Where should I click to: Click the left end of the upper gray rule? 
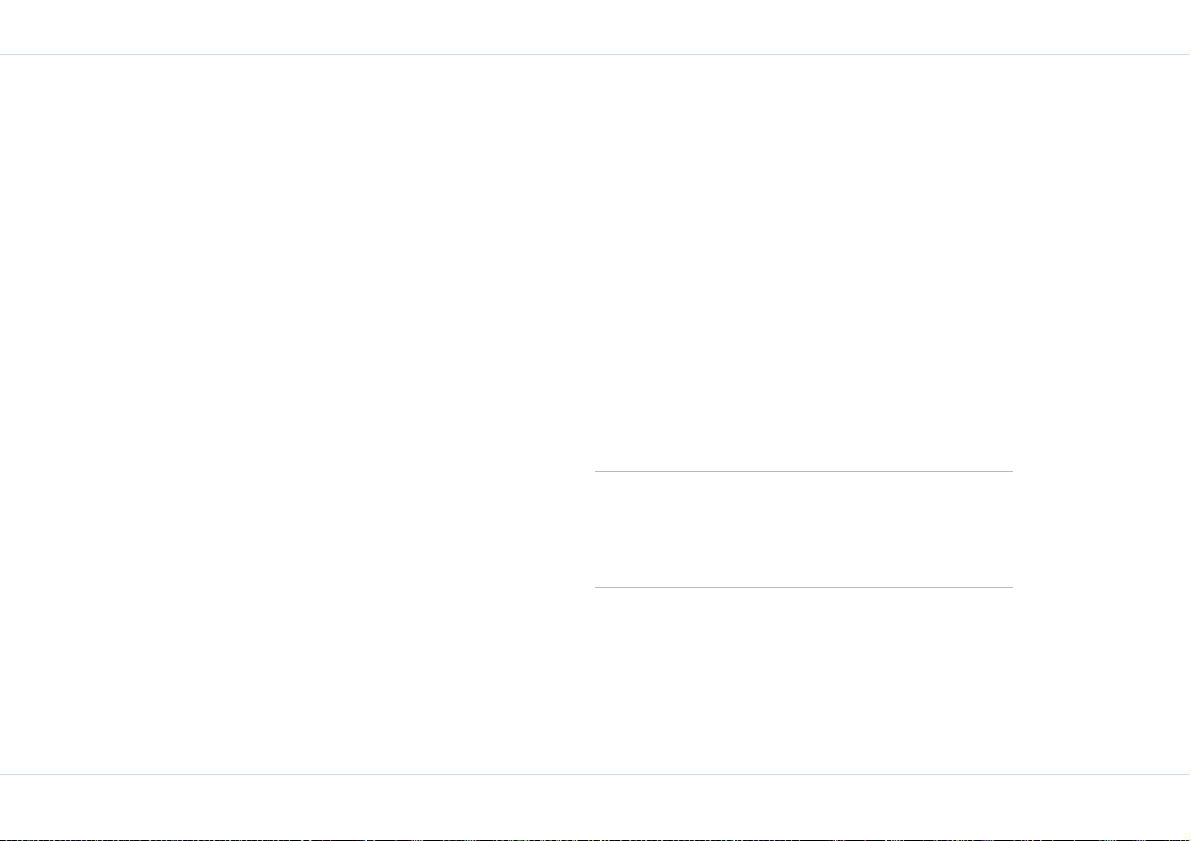click(599, 472)
